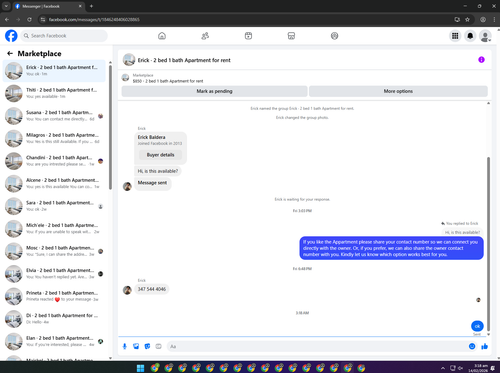
Task: Navigate back in the browser
Action: [x=7, y=20]
